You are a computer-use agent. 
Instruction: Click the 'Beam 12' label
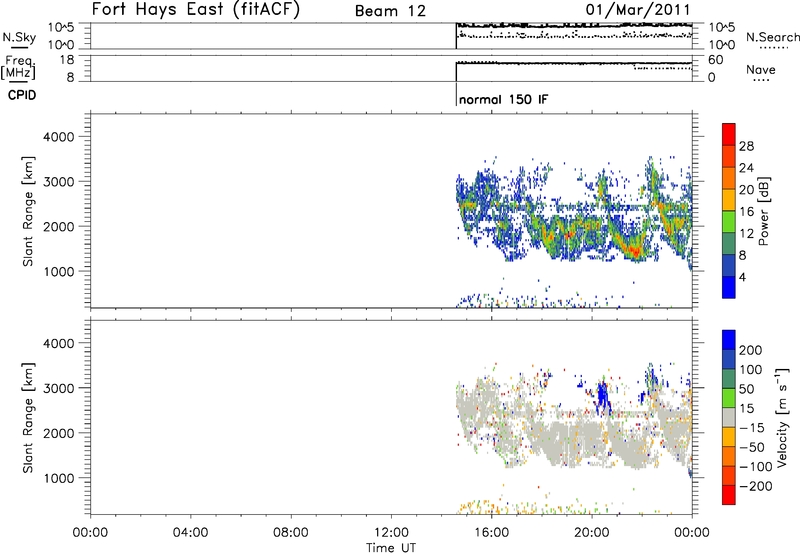[390, 11]
